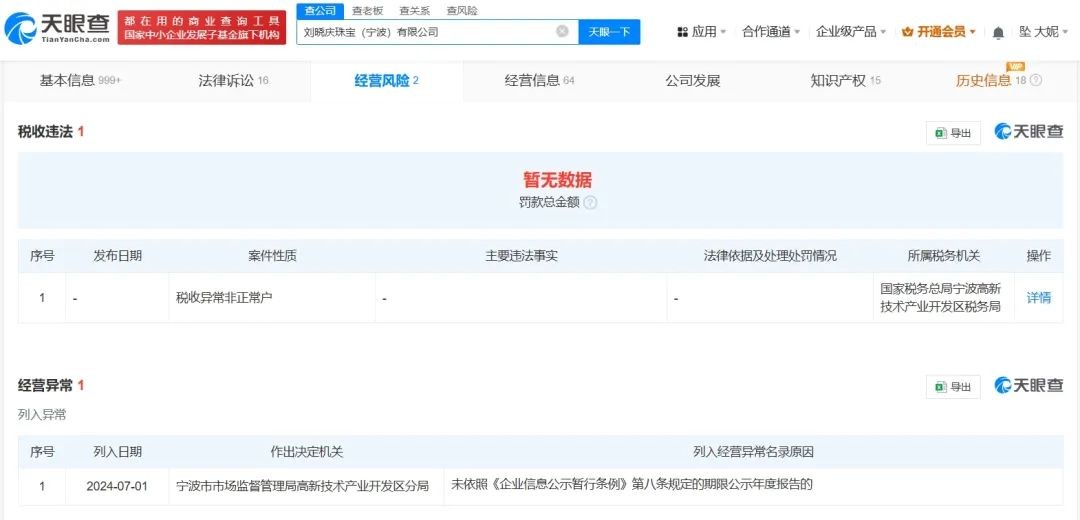The image size is (1080, 520).
Task: Switch to the 知识产权 tab
Action: point(845,80)
